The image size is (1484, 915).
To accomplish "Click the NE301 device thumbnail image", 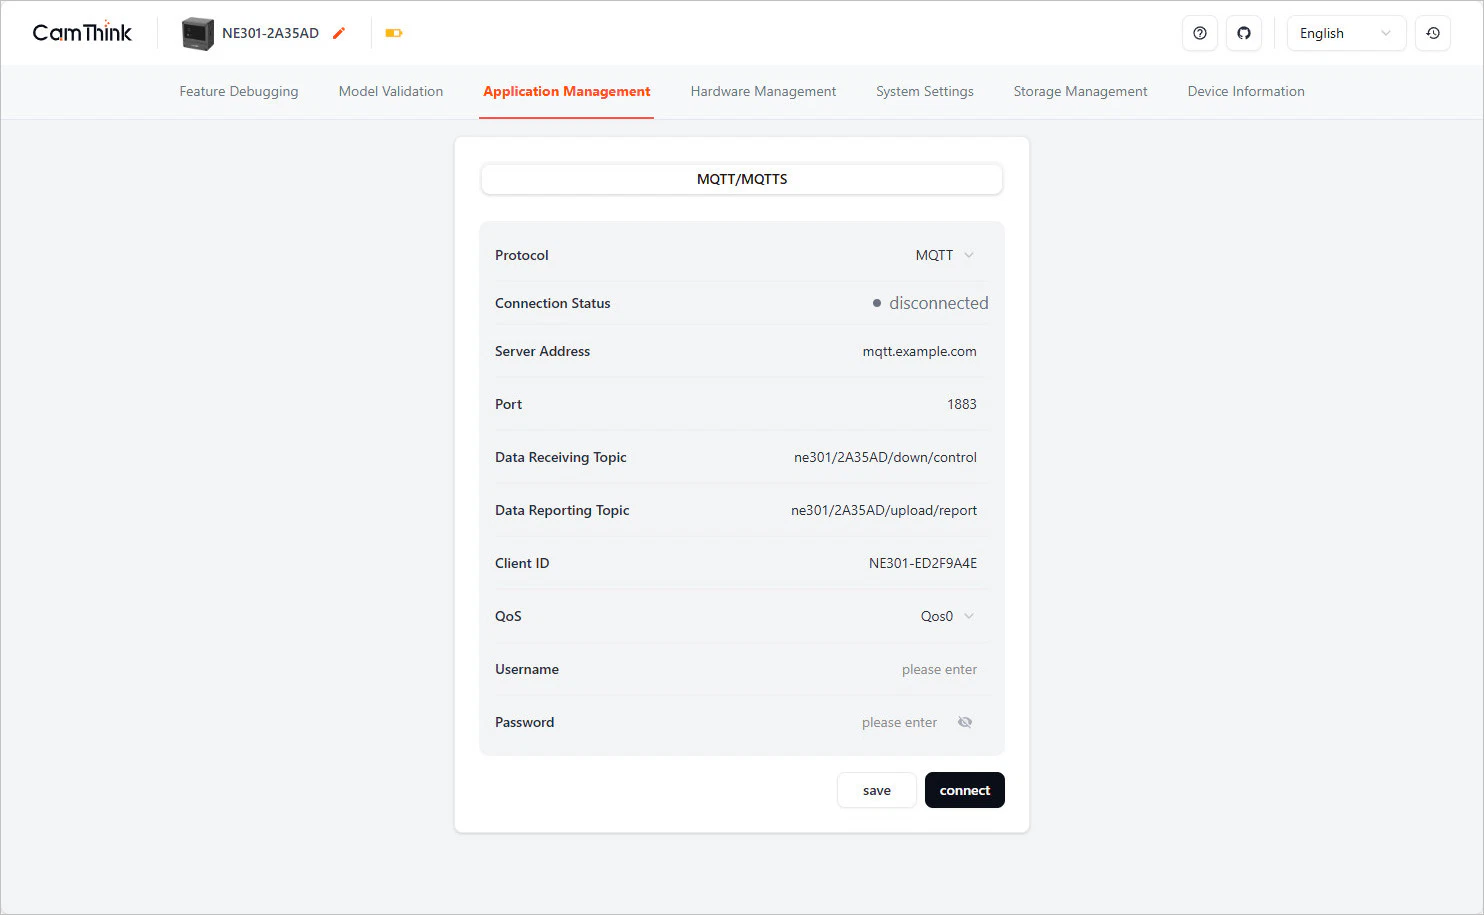I will [198, 33].
